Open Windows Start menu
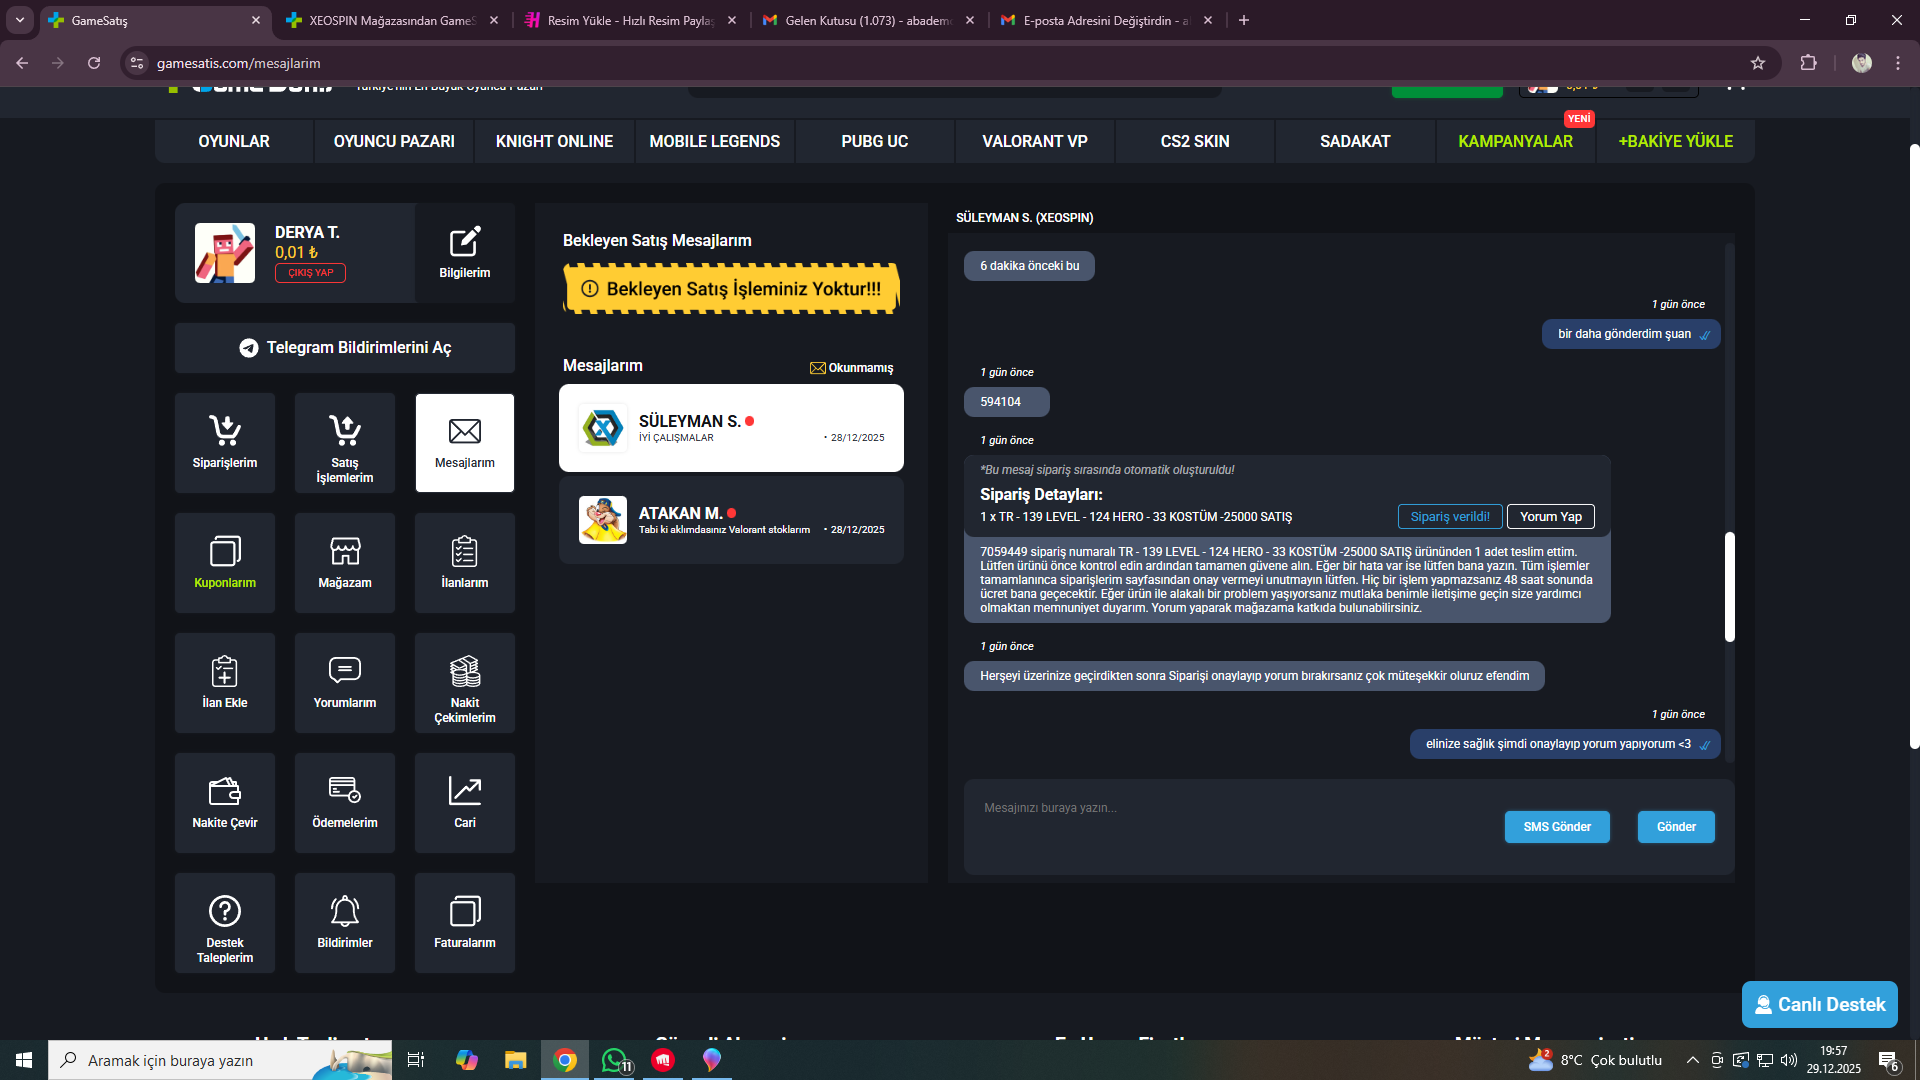 (24, 1060)
